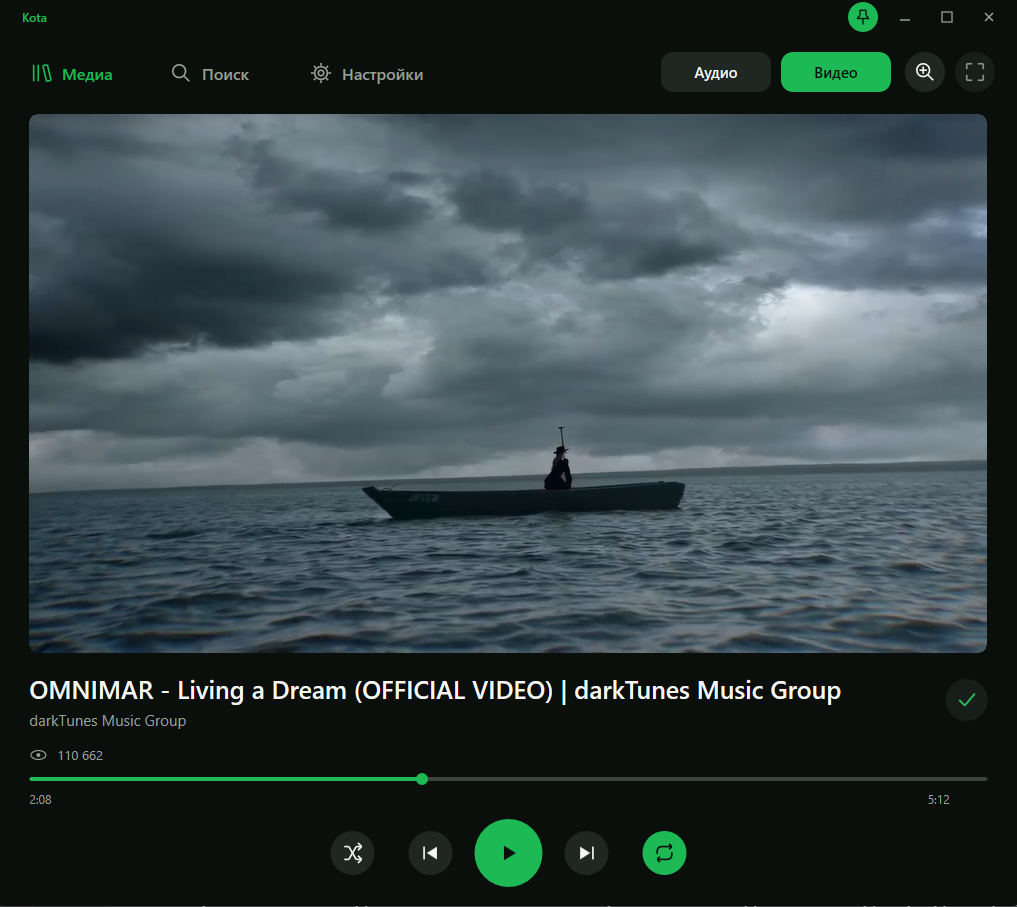Switch to Аудио mode
Viewport: 1017px width, 907px height.
click(x=715, y=72)
